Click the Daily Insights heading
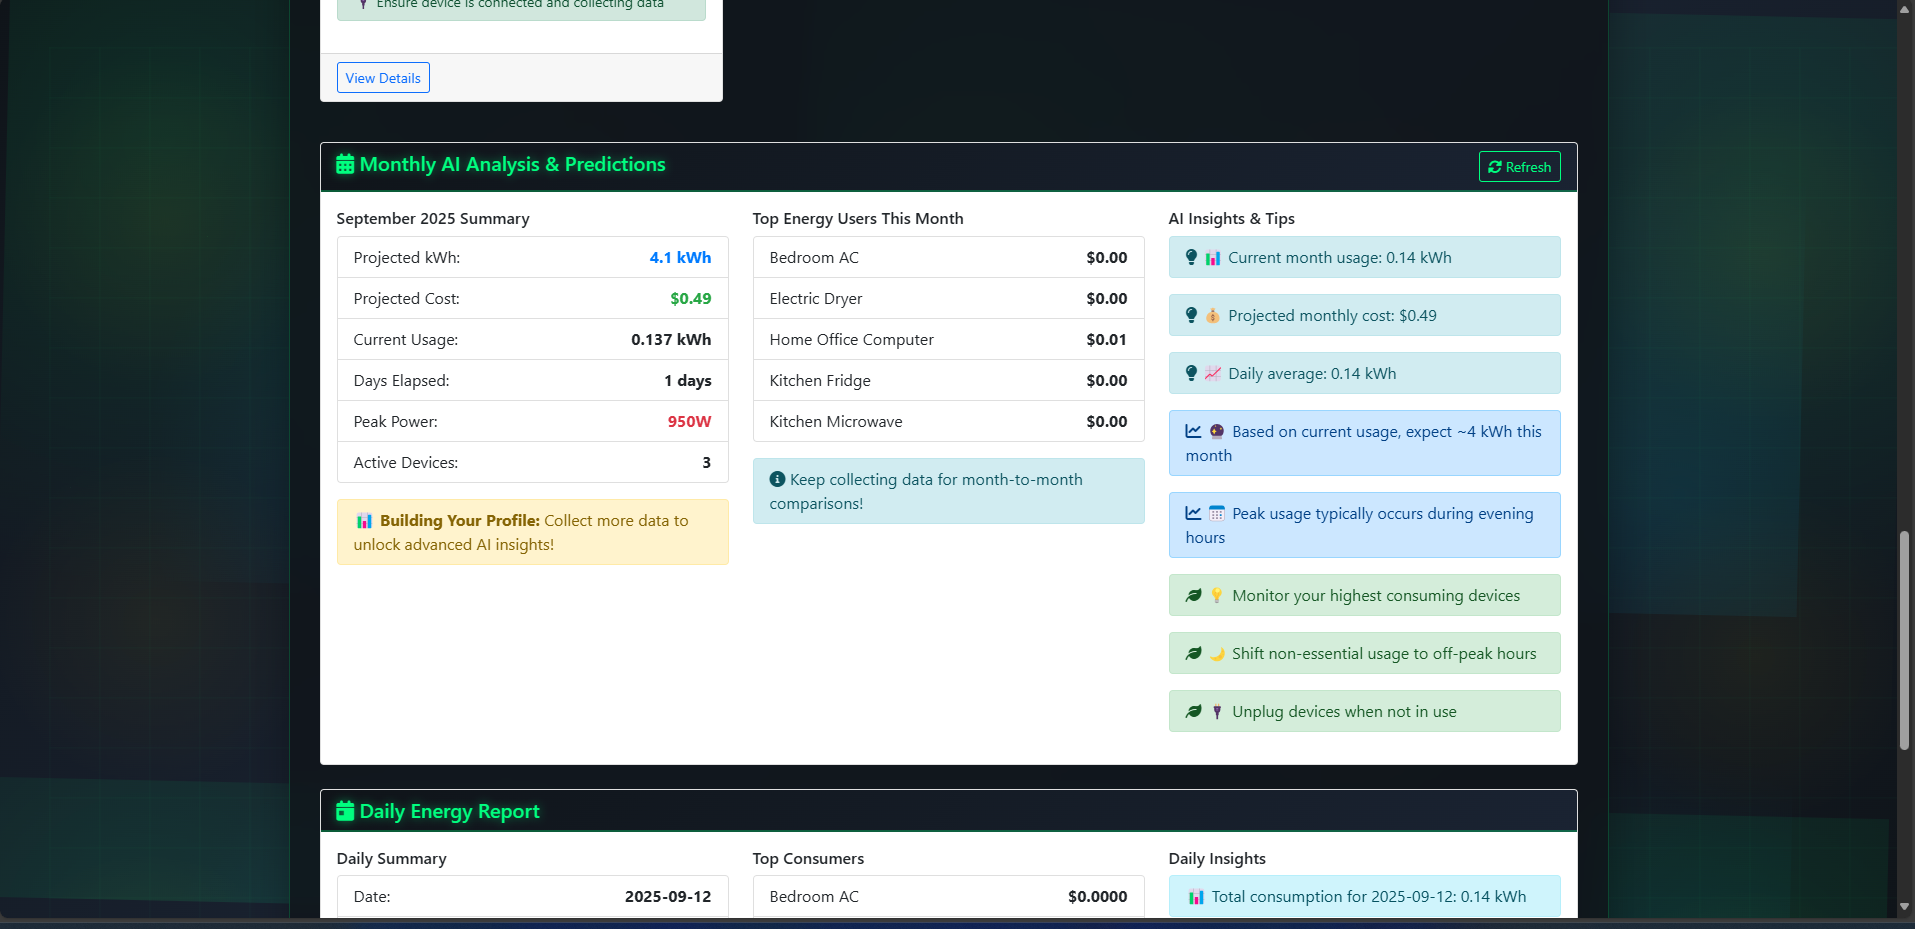 point(1217,858)
